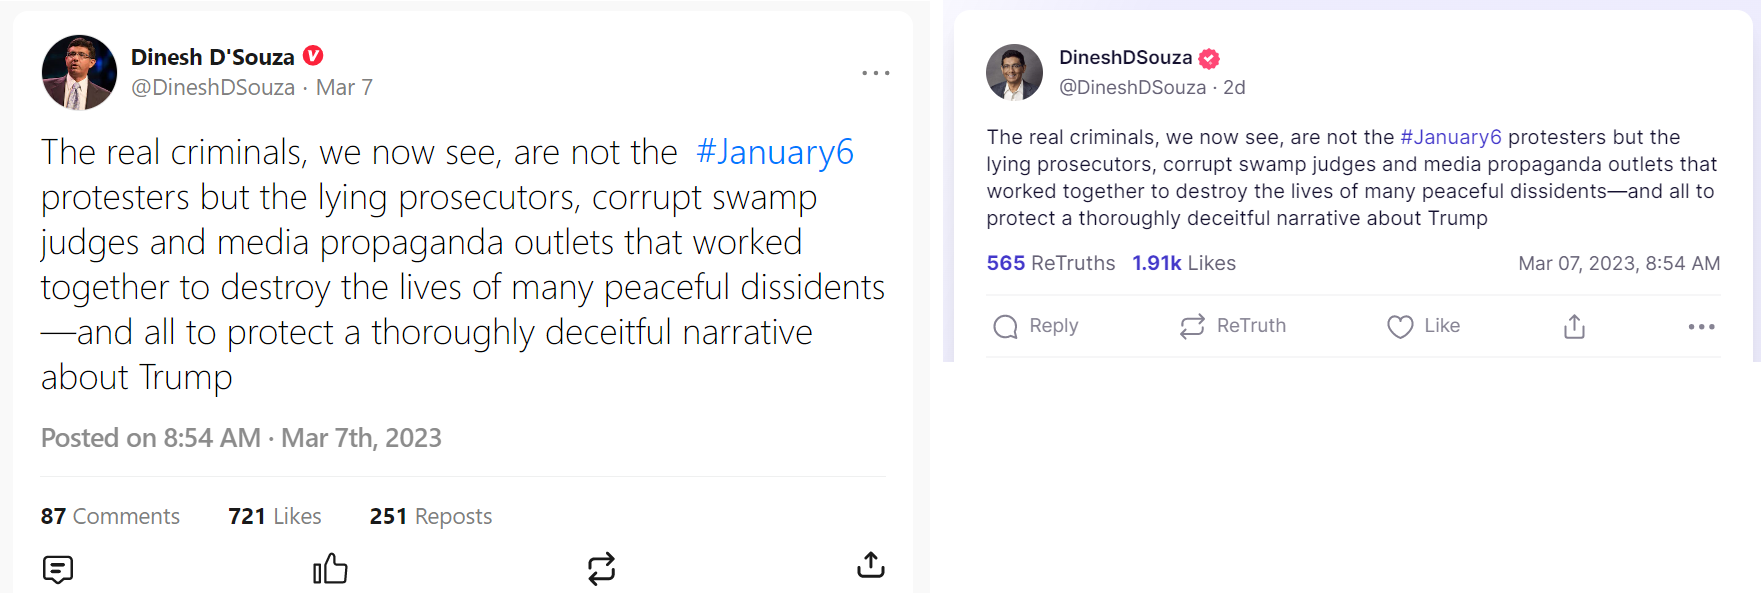
Task: Toggle the heart Like button
Action: point(1423,326)
